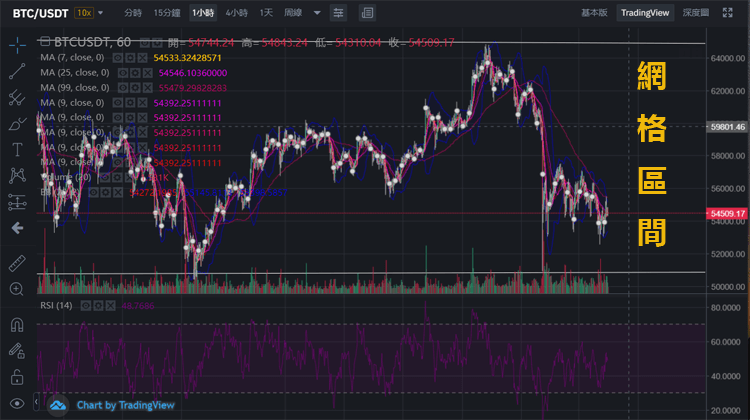Select the crosshair cursor tool
750x420 pixels.
17,46
